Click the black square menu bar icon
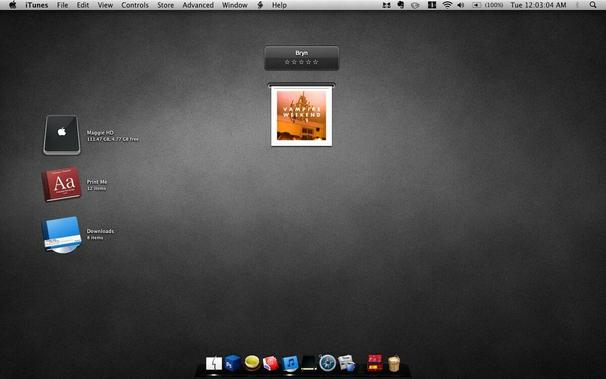 tap(432, 5)
